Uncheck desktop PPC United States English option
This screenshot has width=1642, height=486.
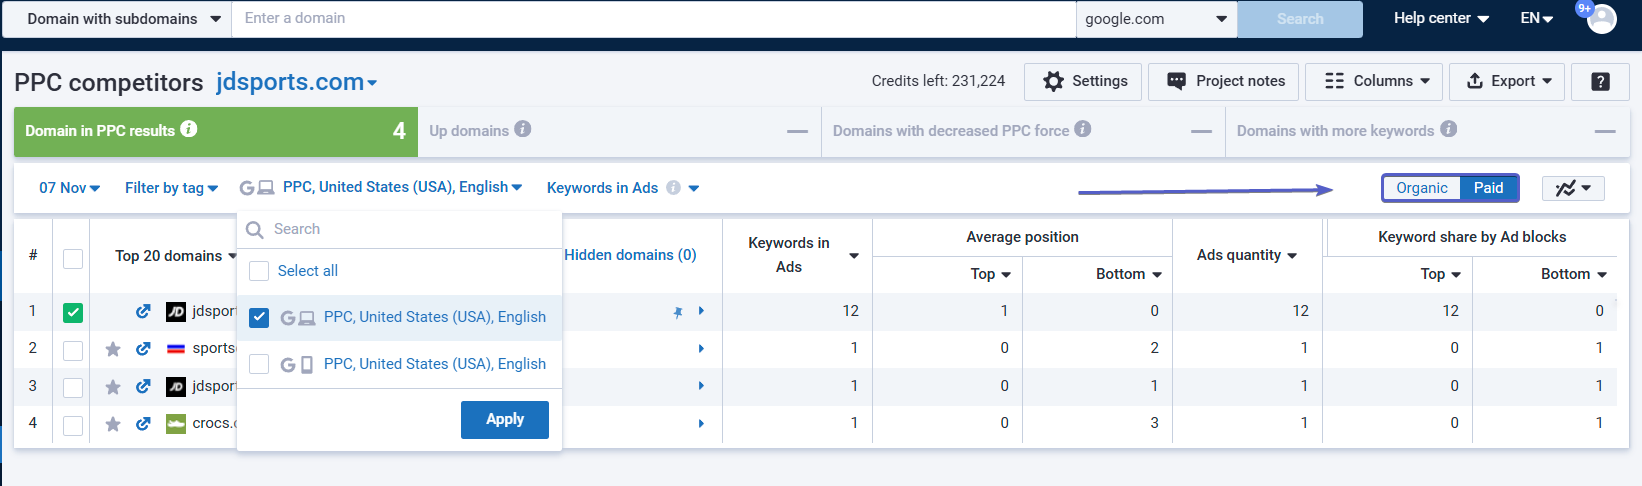(259, 317)
